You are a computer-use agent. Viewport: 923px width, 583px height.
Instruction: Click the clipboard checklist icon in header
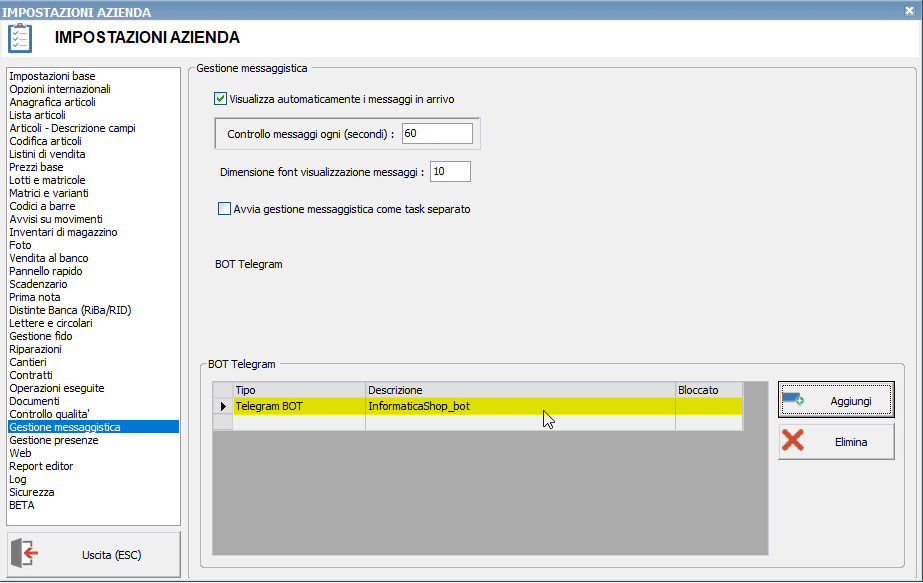coord(20,38)
